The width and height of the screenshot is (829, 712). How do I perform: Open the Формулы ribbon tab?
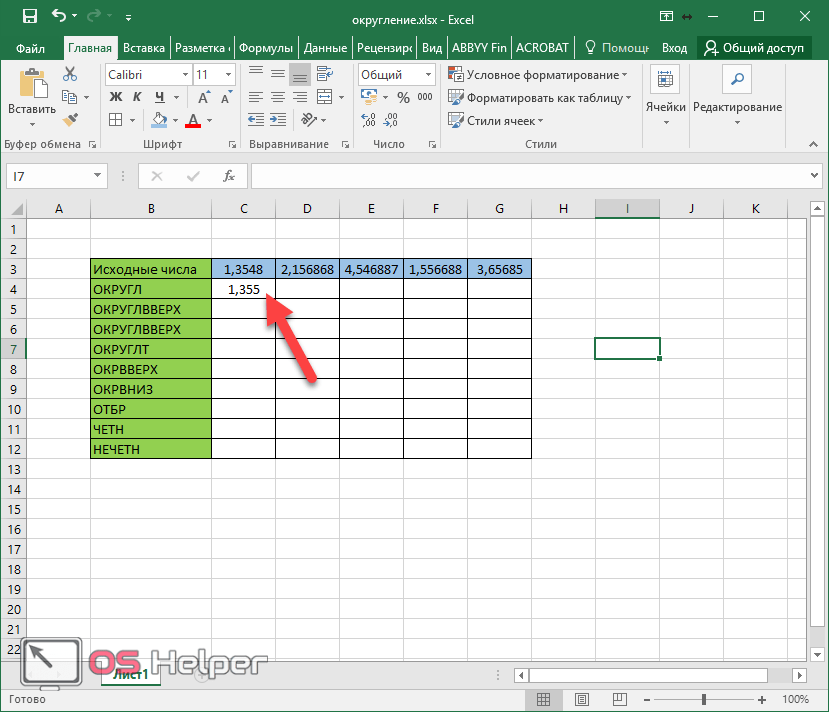click(x=265, y=48)
